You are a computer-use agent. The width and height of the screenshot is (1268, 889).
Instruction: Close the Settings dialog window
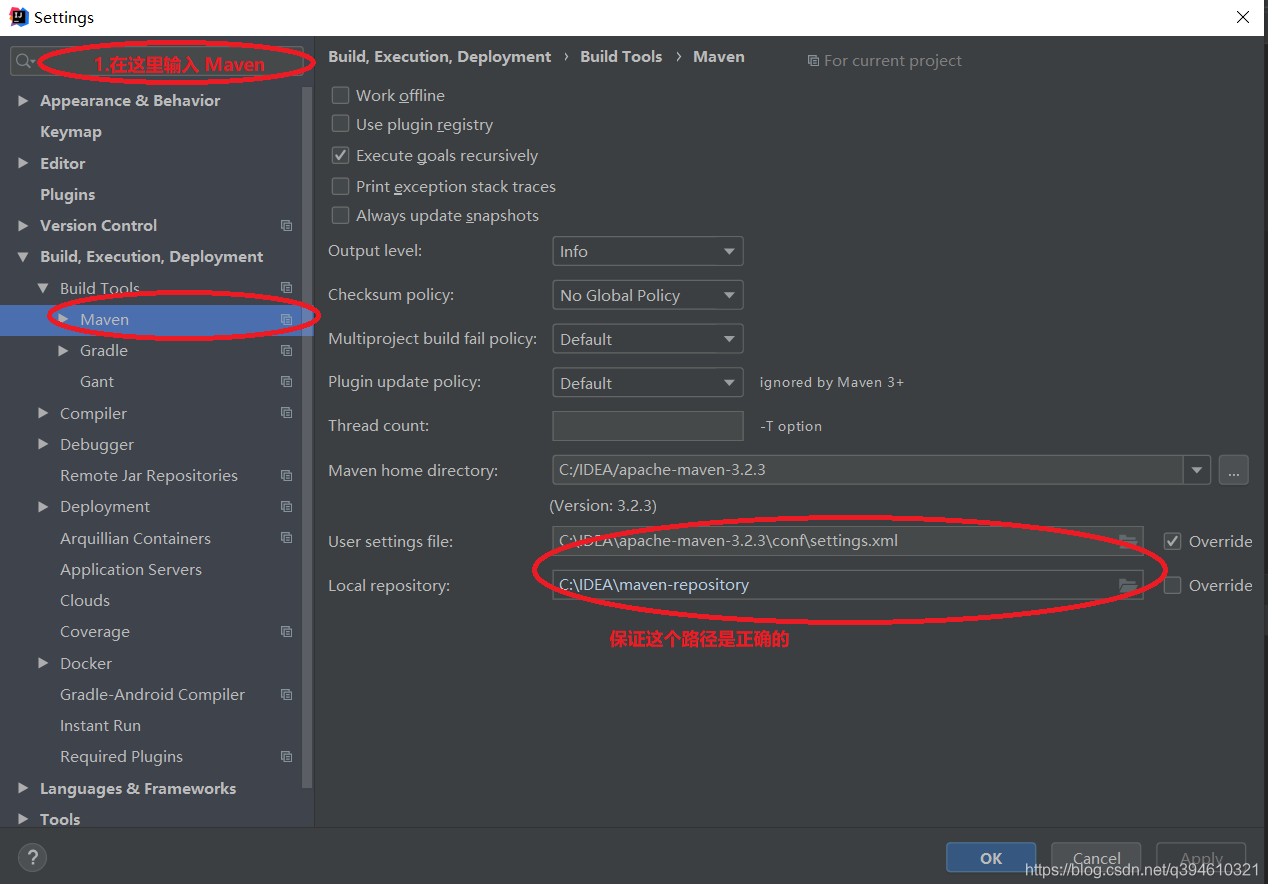[1243, 17]
